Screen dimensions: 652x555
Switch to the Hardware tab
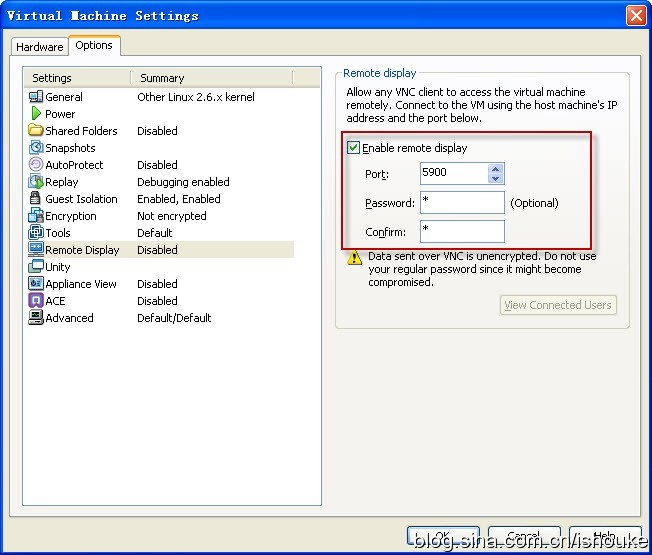[x=40, y=47]
